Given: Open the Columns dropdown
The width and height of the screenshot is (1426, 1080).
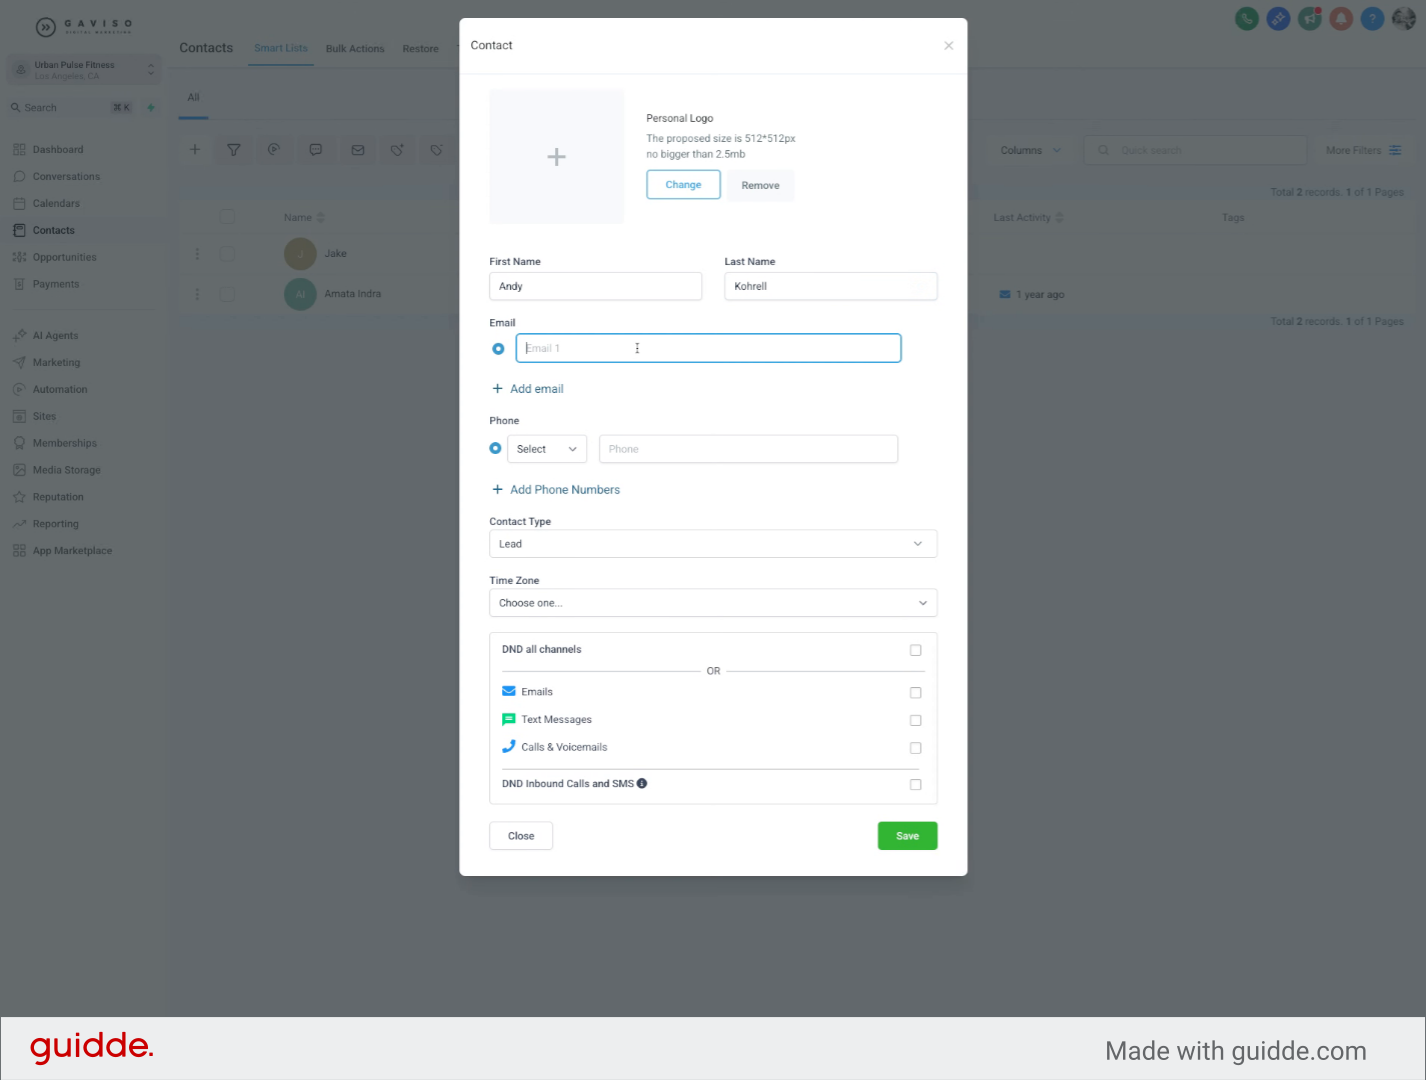Looking at the screenshot, I should click(1030, 151).
